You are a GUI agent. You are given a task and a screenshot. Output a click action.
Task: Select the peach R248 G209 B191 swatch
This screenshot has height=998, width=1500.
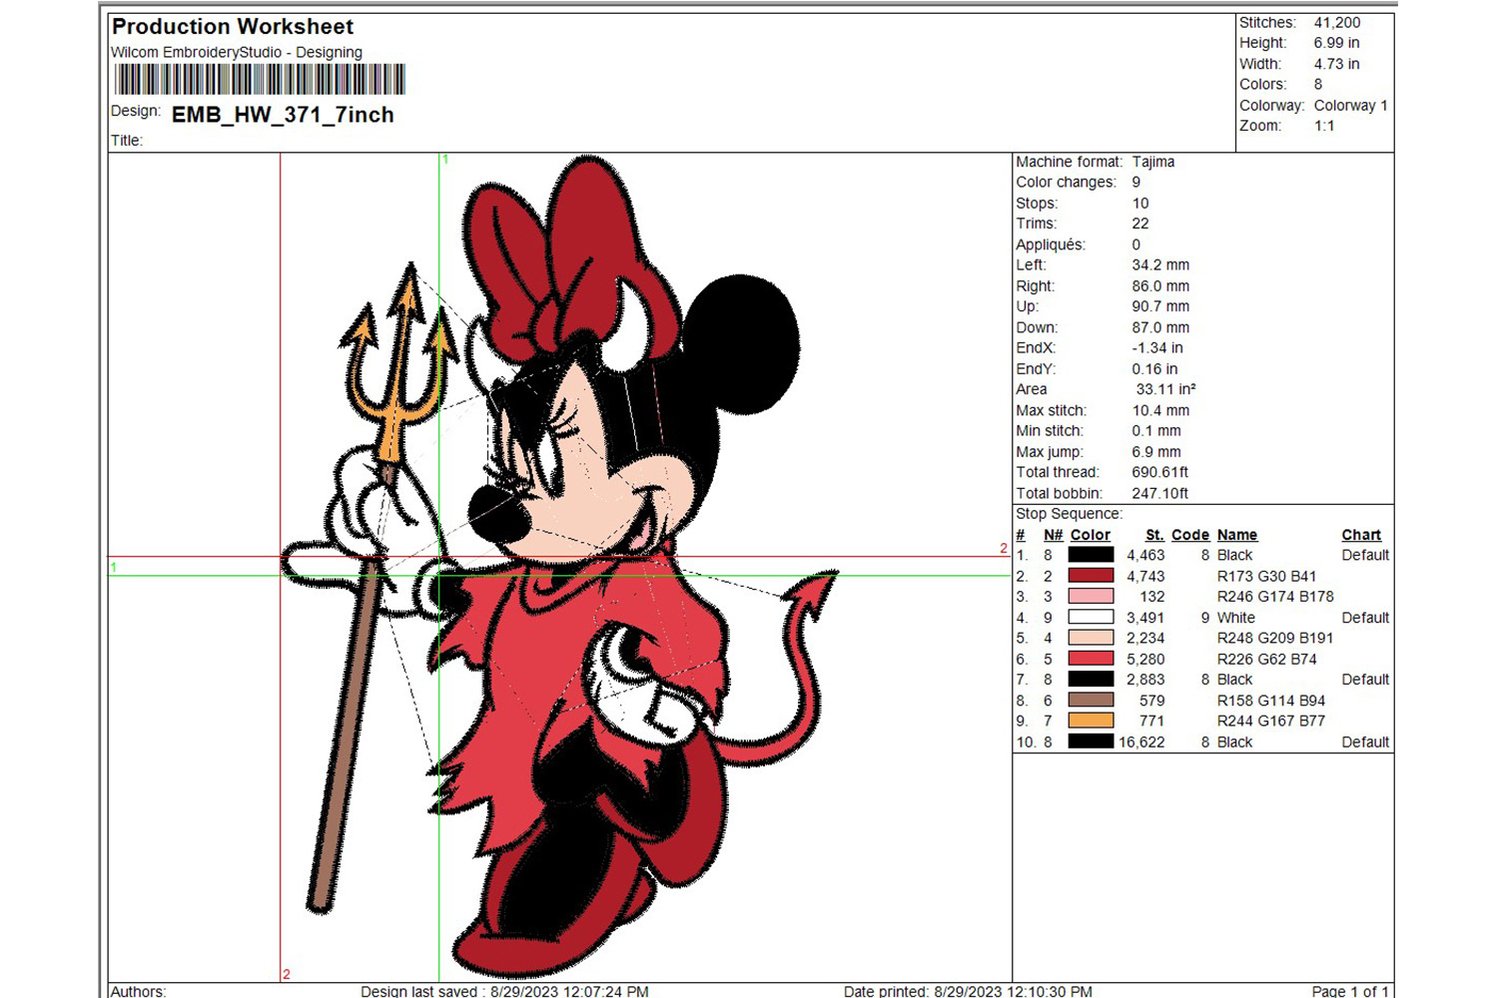tap(1091, 638)
